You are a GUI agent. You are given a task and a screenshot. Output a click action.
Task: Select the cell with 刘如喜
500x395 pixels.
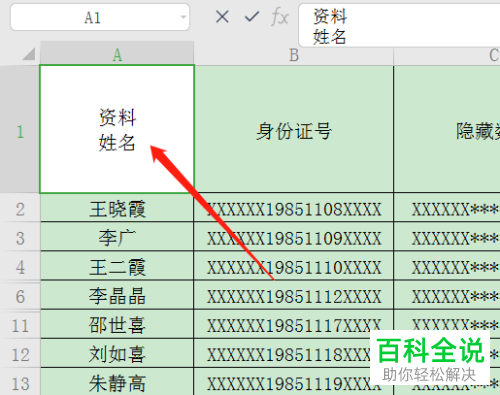(117, 353)
